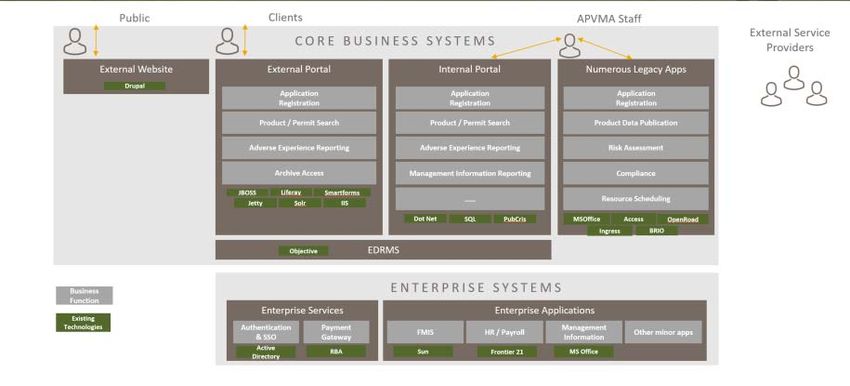Open Management Information Reporting box
Image resolution: width=850 pixels, height=386 pixels.
pyautogui.click(x=470, y=173)
